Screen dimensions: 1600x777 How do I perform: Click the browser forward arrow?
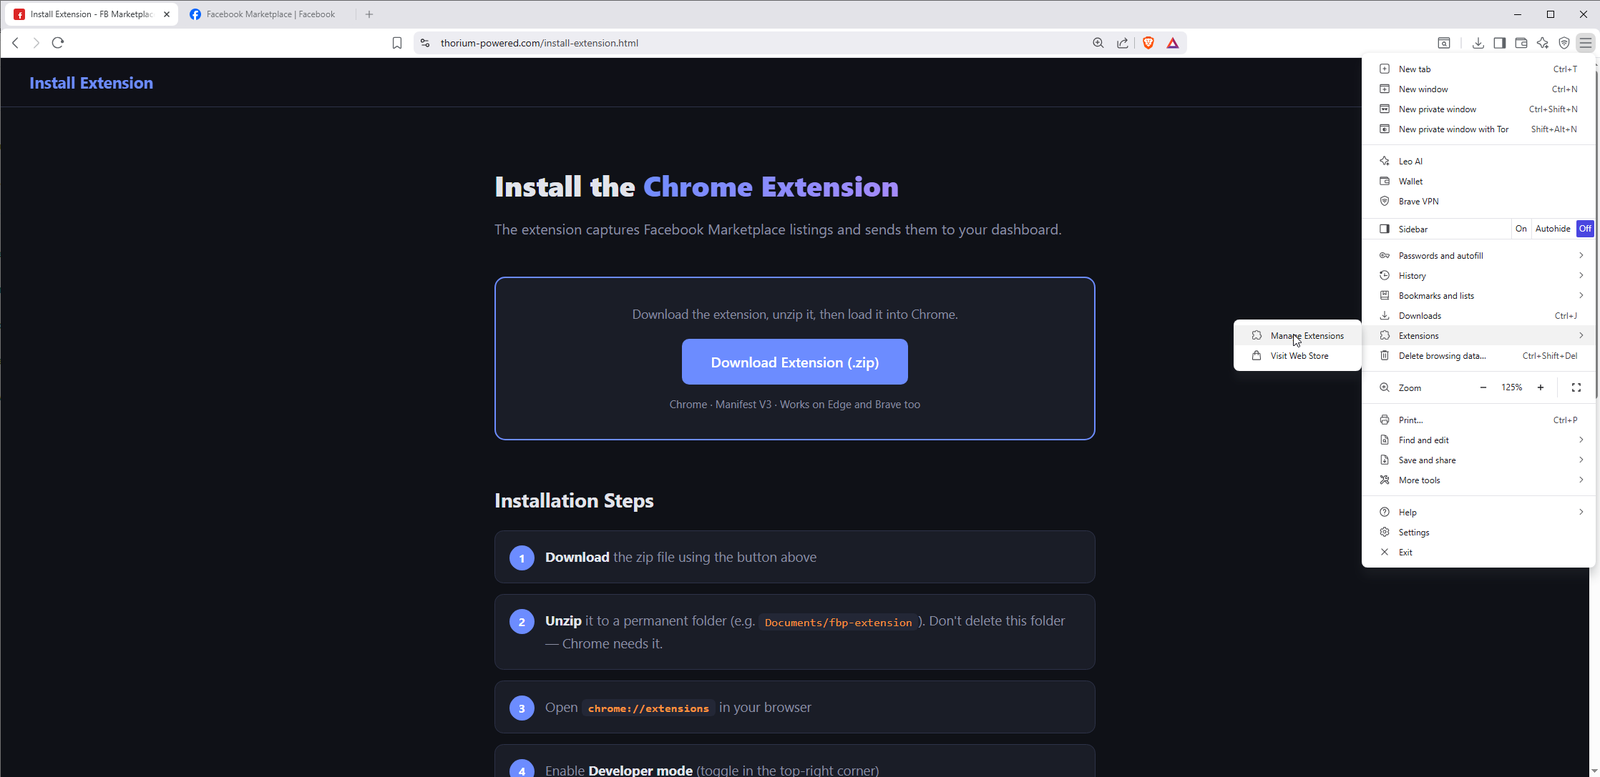point(36,43)
